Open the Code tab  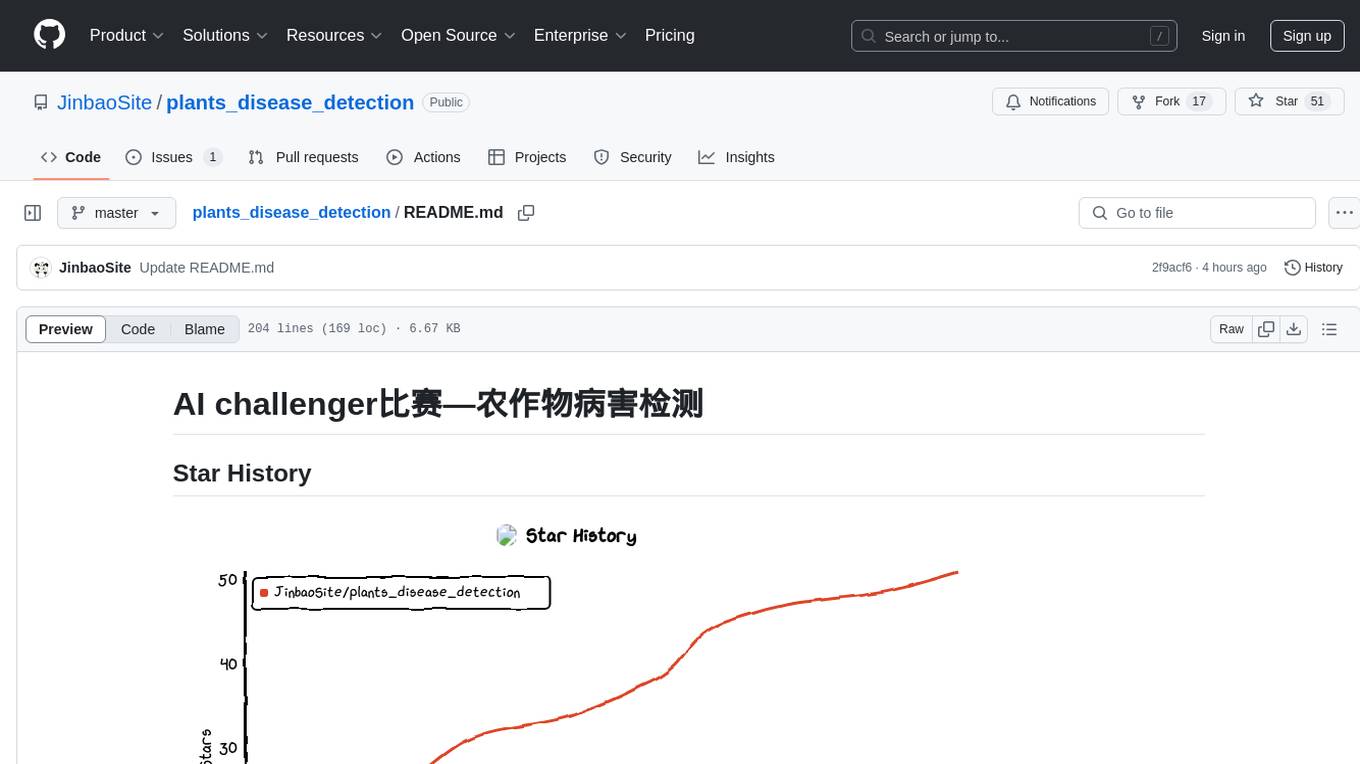click(71, 157)
